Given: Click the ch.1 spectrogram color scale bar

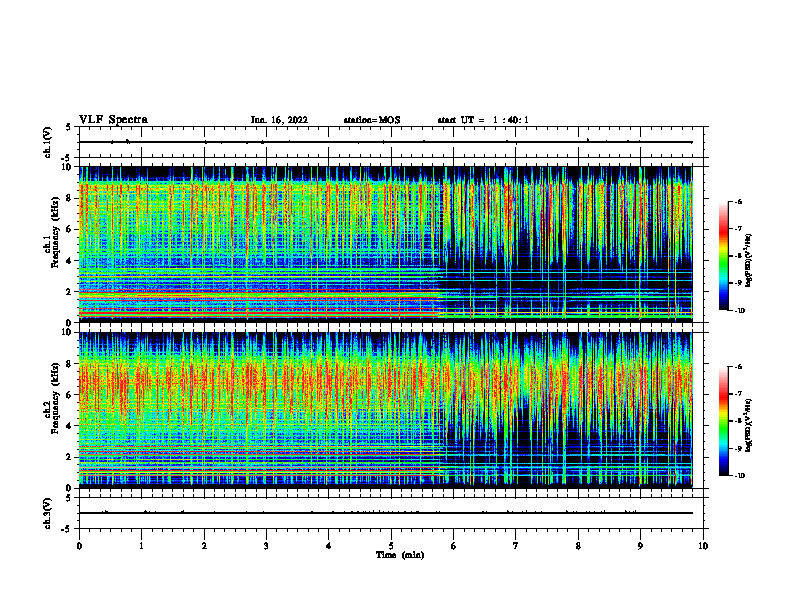Looking at the screenshot, I should pos(723,256).
